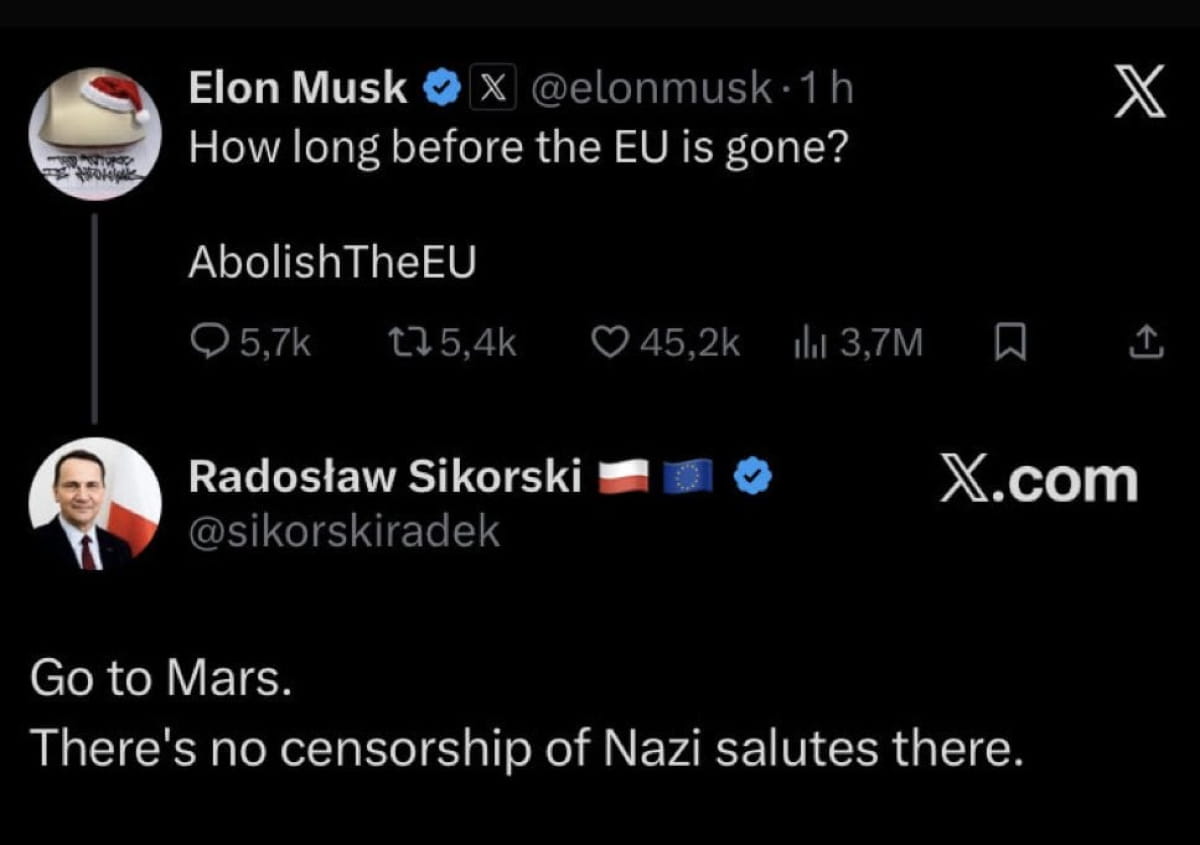This screenshot has height=845, width=1200.
Task: Open Elon Musk's profile picture
Action: click(x=95, y=133)
